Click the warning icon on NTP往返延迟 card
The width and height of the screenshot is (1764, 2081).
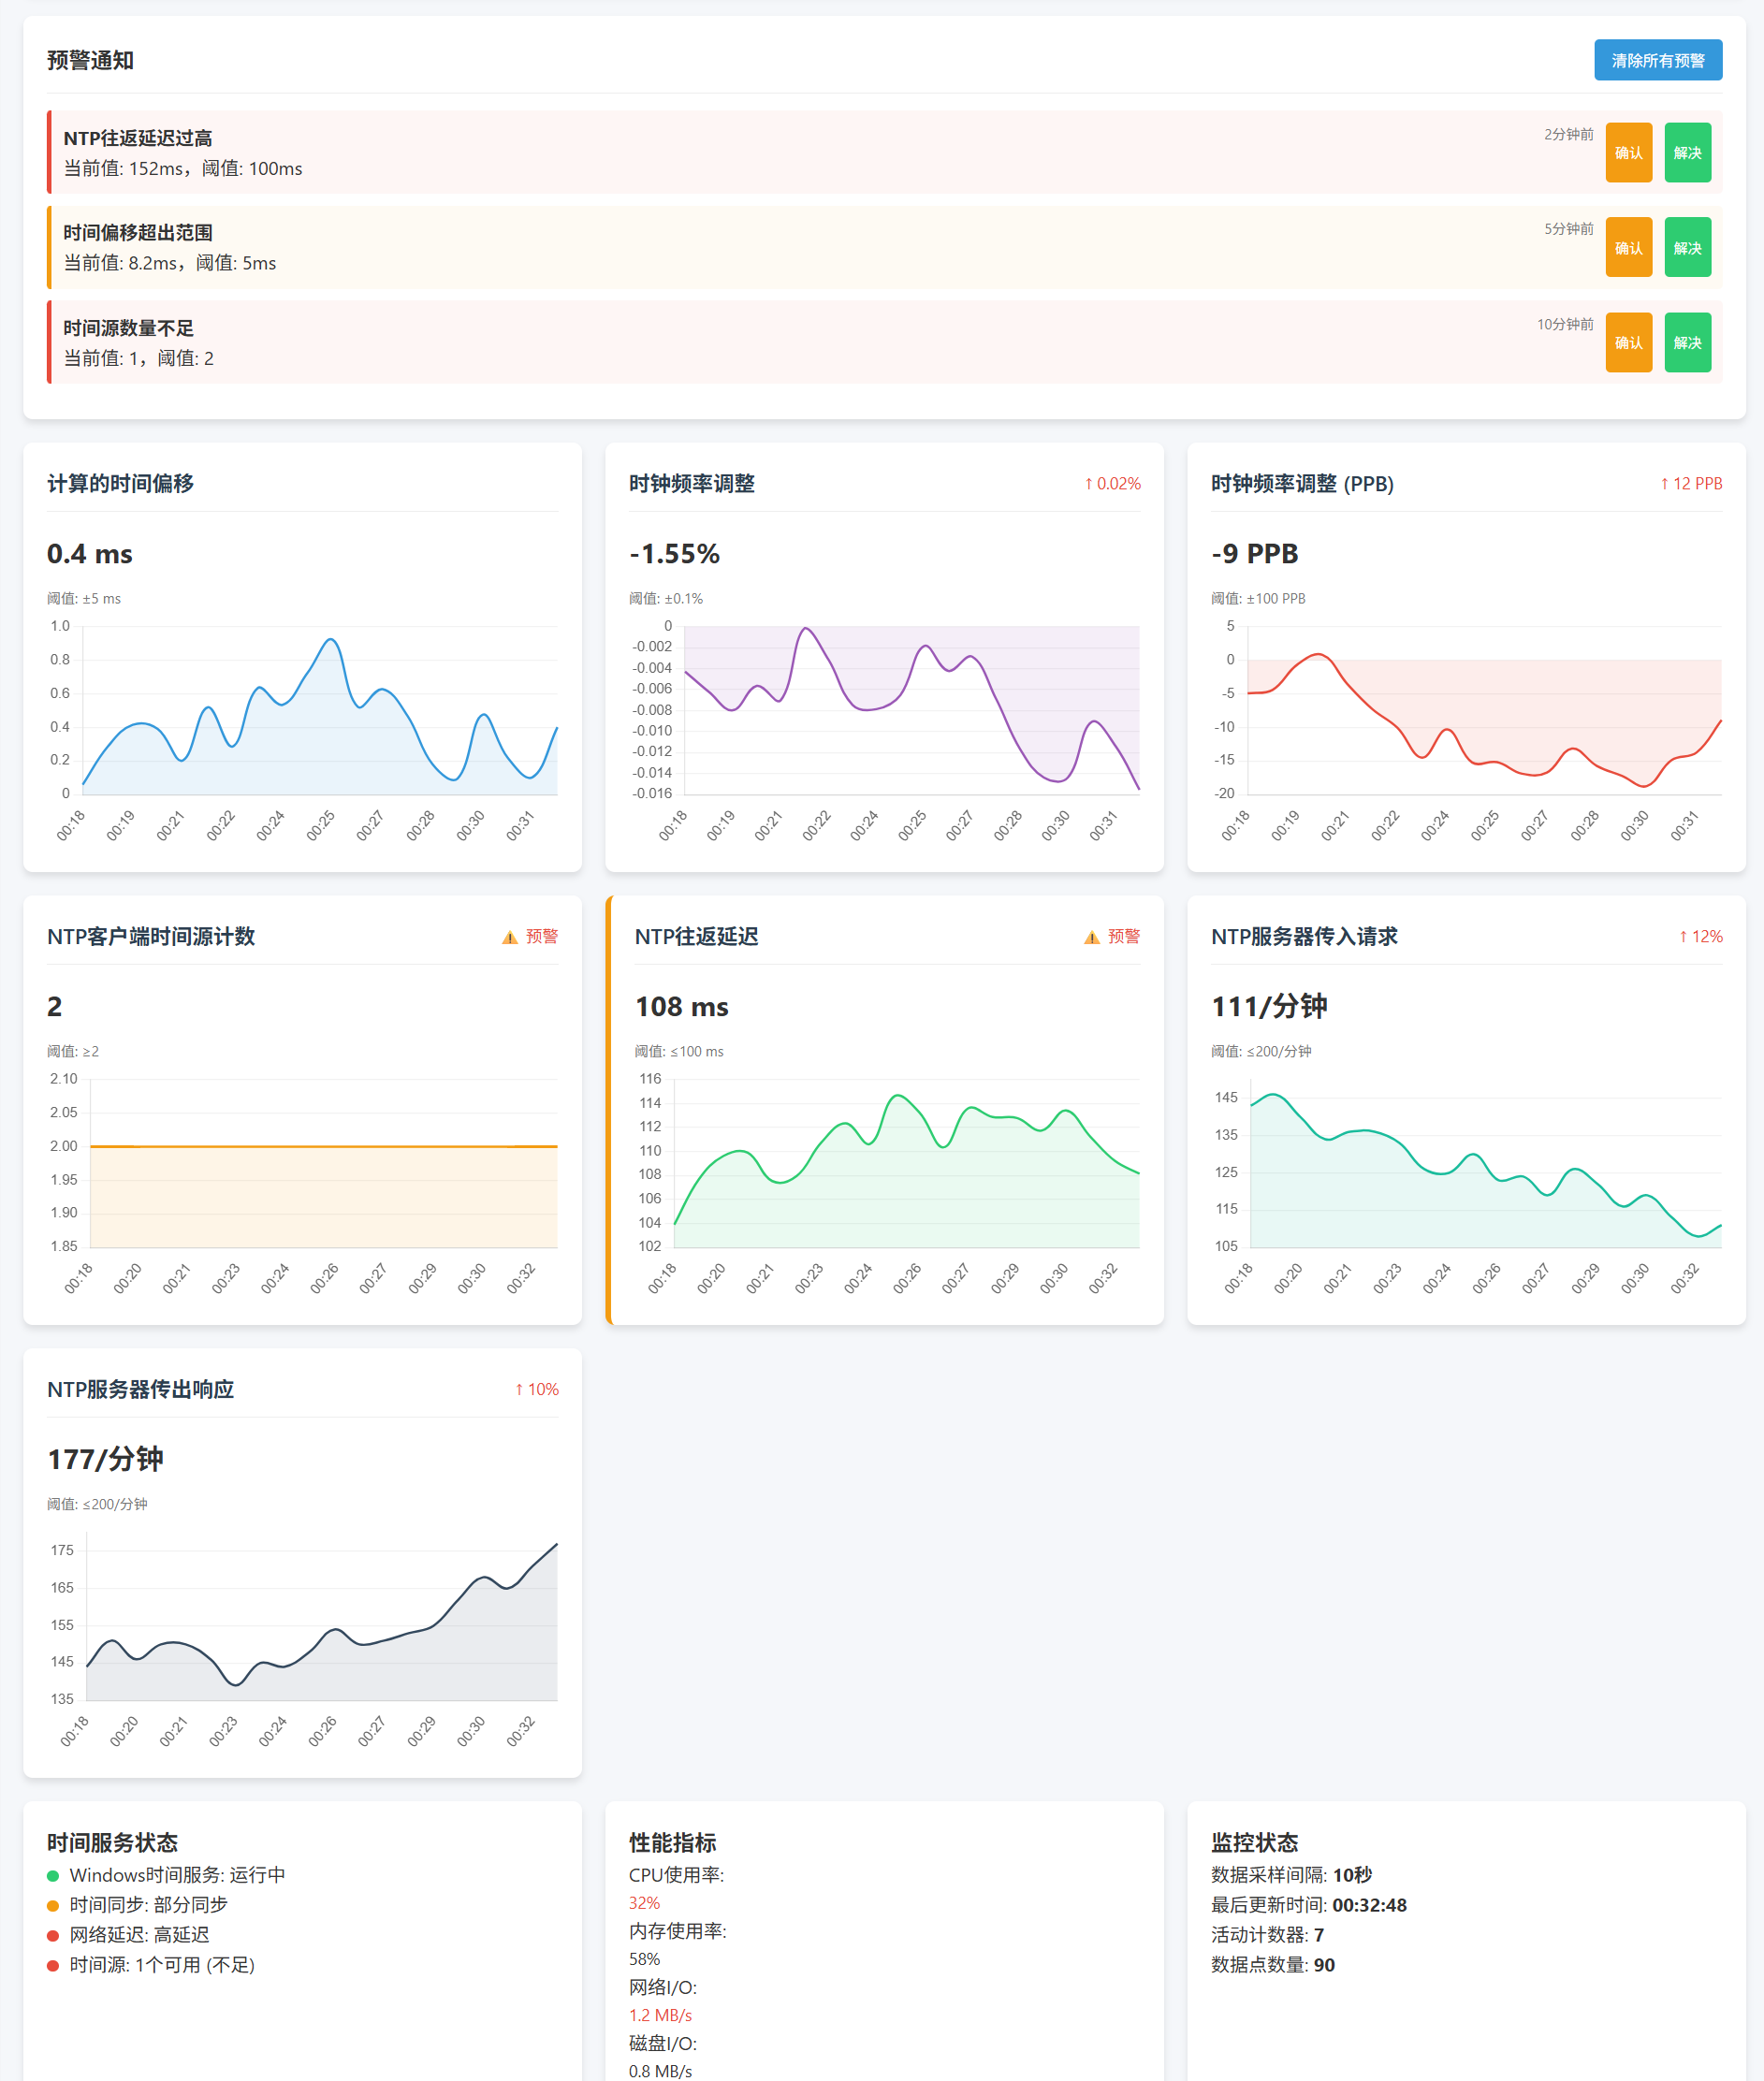(x=1092, y=937)
